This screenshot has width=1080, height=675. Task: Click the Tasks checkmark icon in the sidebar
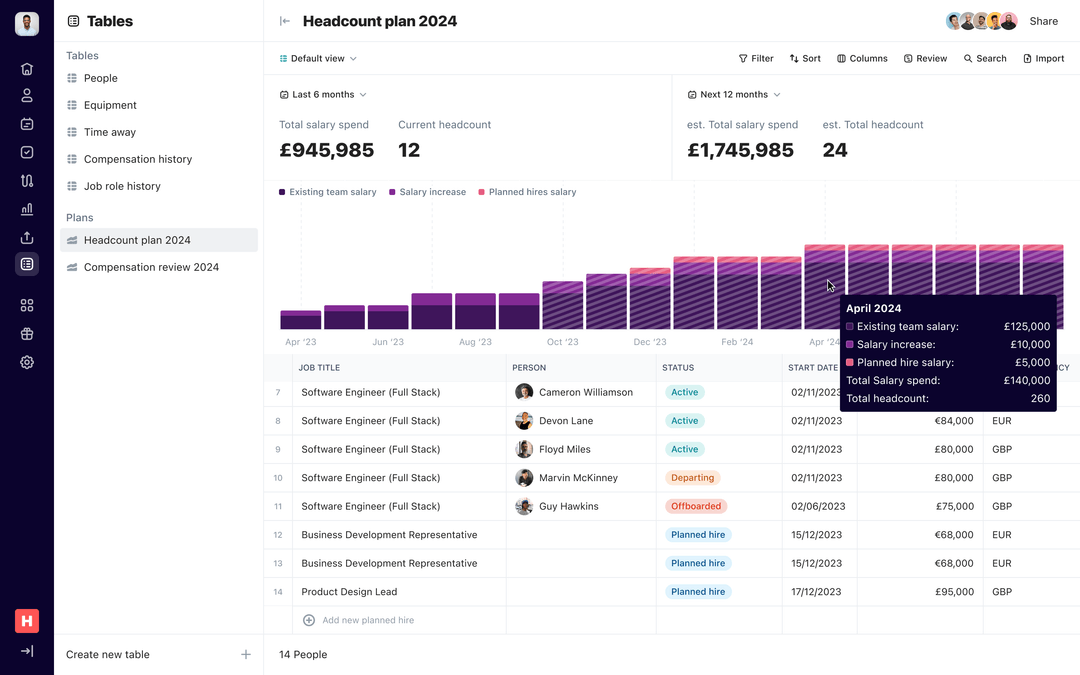[x=27, y=150]
